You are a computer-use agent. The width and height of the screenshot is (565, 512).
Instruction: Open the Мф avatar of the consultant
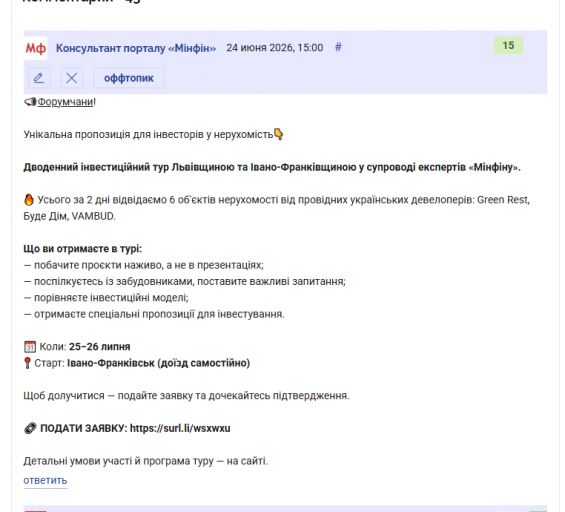[x=35, y=48]
